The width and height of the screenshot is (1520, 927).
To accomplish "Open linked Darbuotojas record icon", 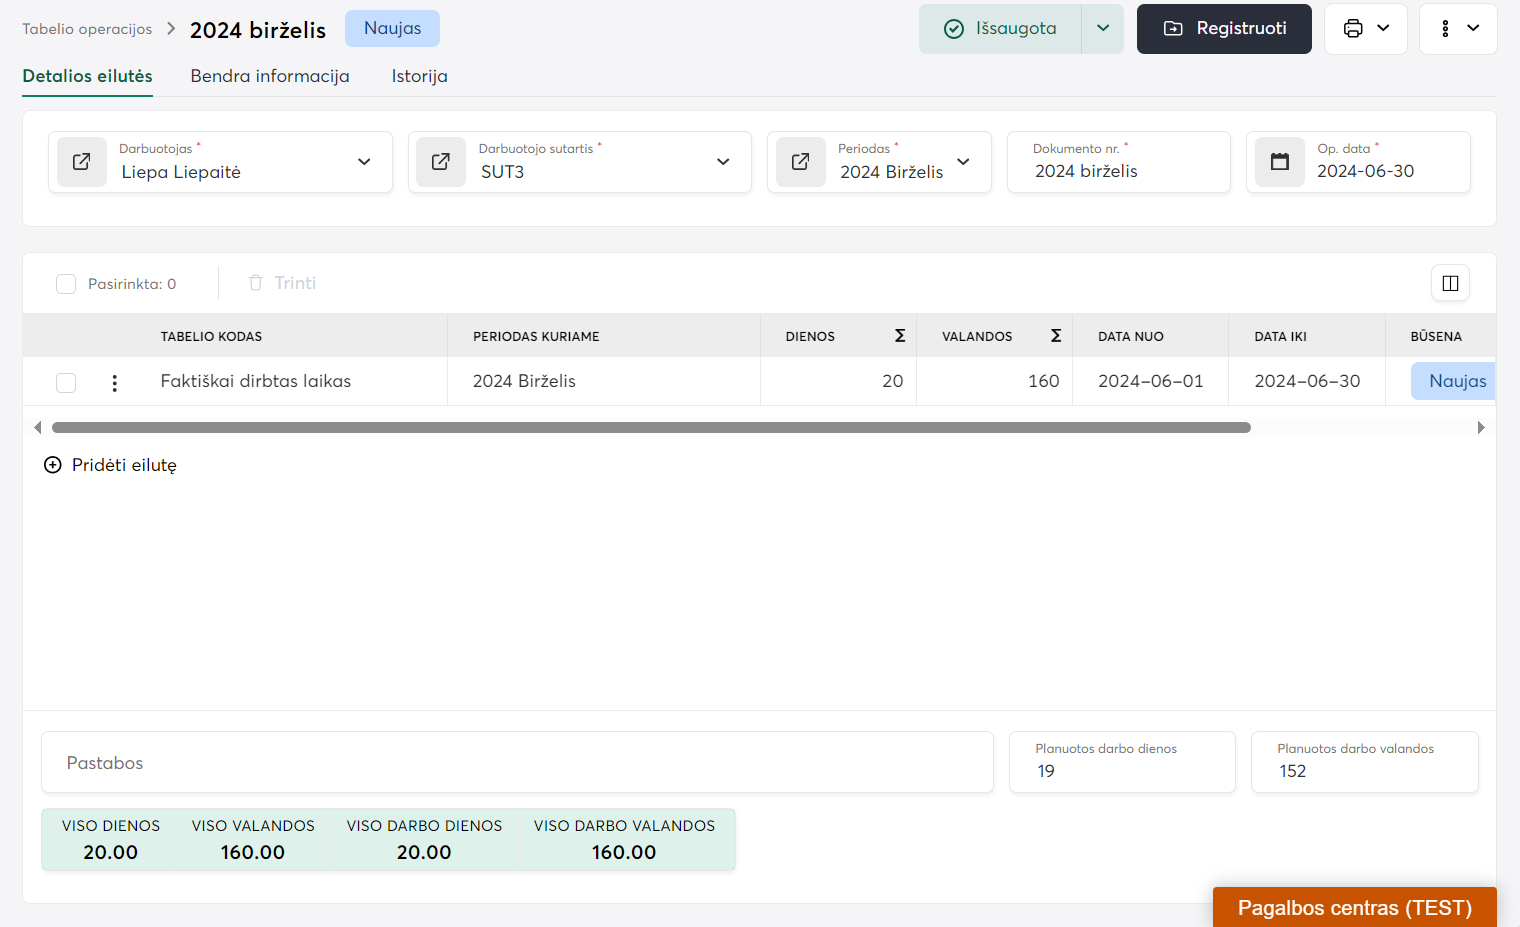I will pos(82,162).
